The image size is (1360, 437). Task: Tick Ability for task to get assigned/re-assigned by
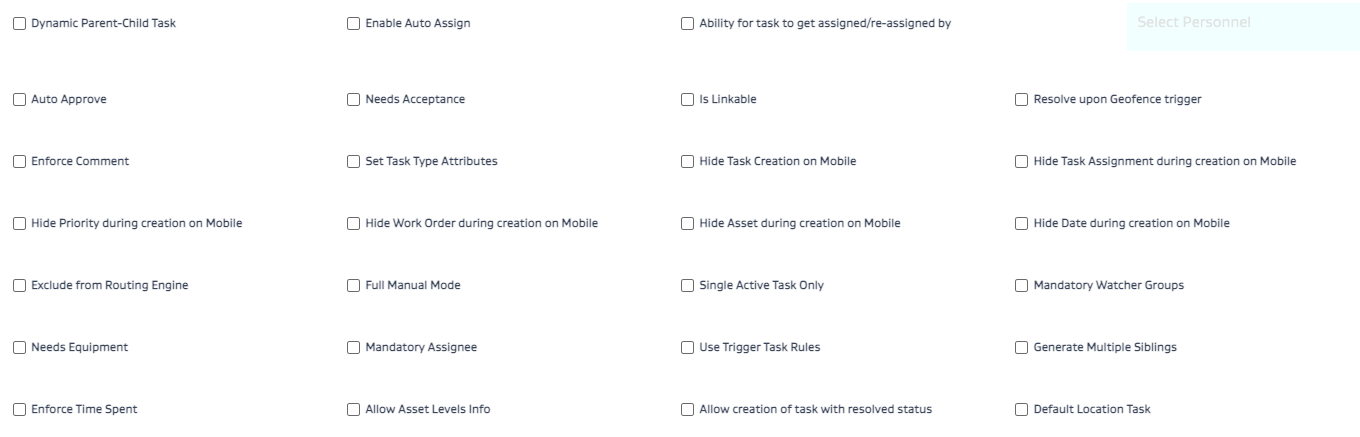[687, 23]
